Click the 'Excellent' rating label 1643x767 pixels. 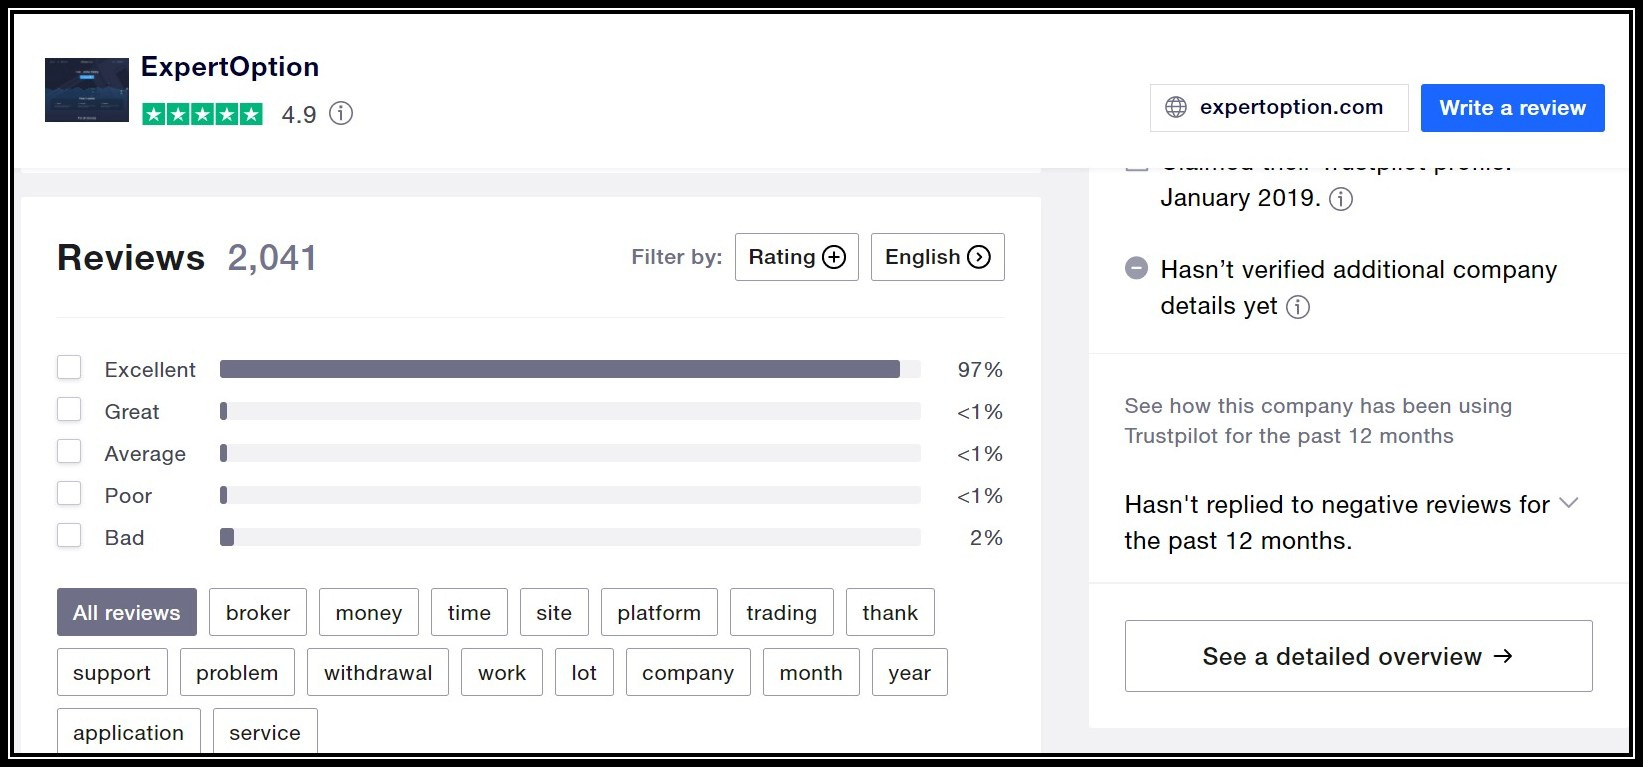(x=150, y=369)
